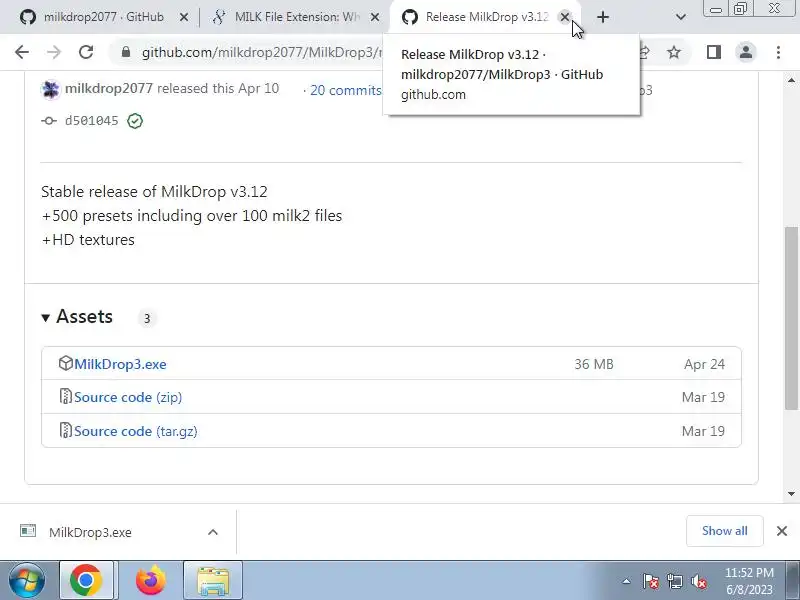Click the Action Center flag icon
Viewport: 800px width, 600px height.
tap(651, 581)
